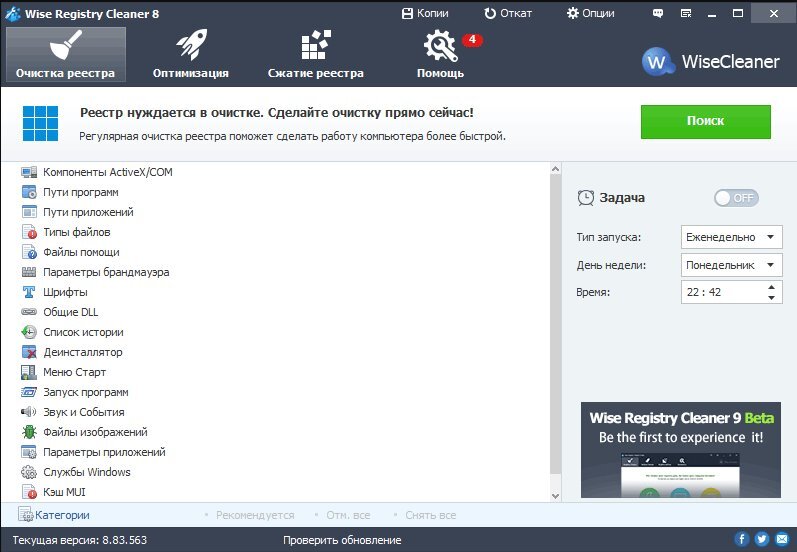The width and height of the screenshot is (797, 552).
Task: Click the Параметры приложений icon
Action: coord(29,452)
